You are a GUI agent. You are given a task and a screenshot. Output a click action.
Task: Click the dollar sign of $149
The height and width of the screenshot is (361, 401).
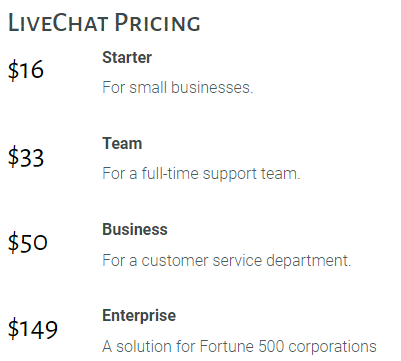click(14, 329)
